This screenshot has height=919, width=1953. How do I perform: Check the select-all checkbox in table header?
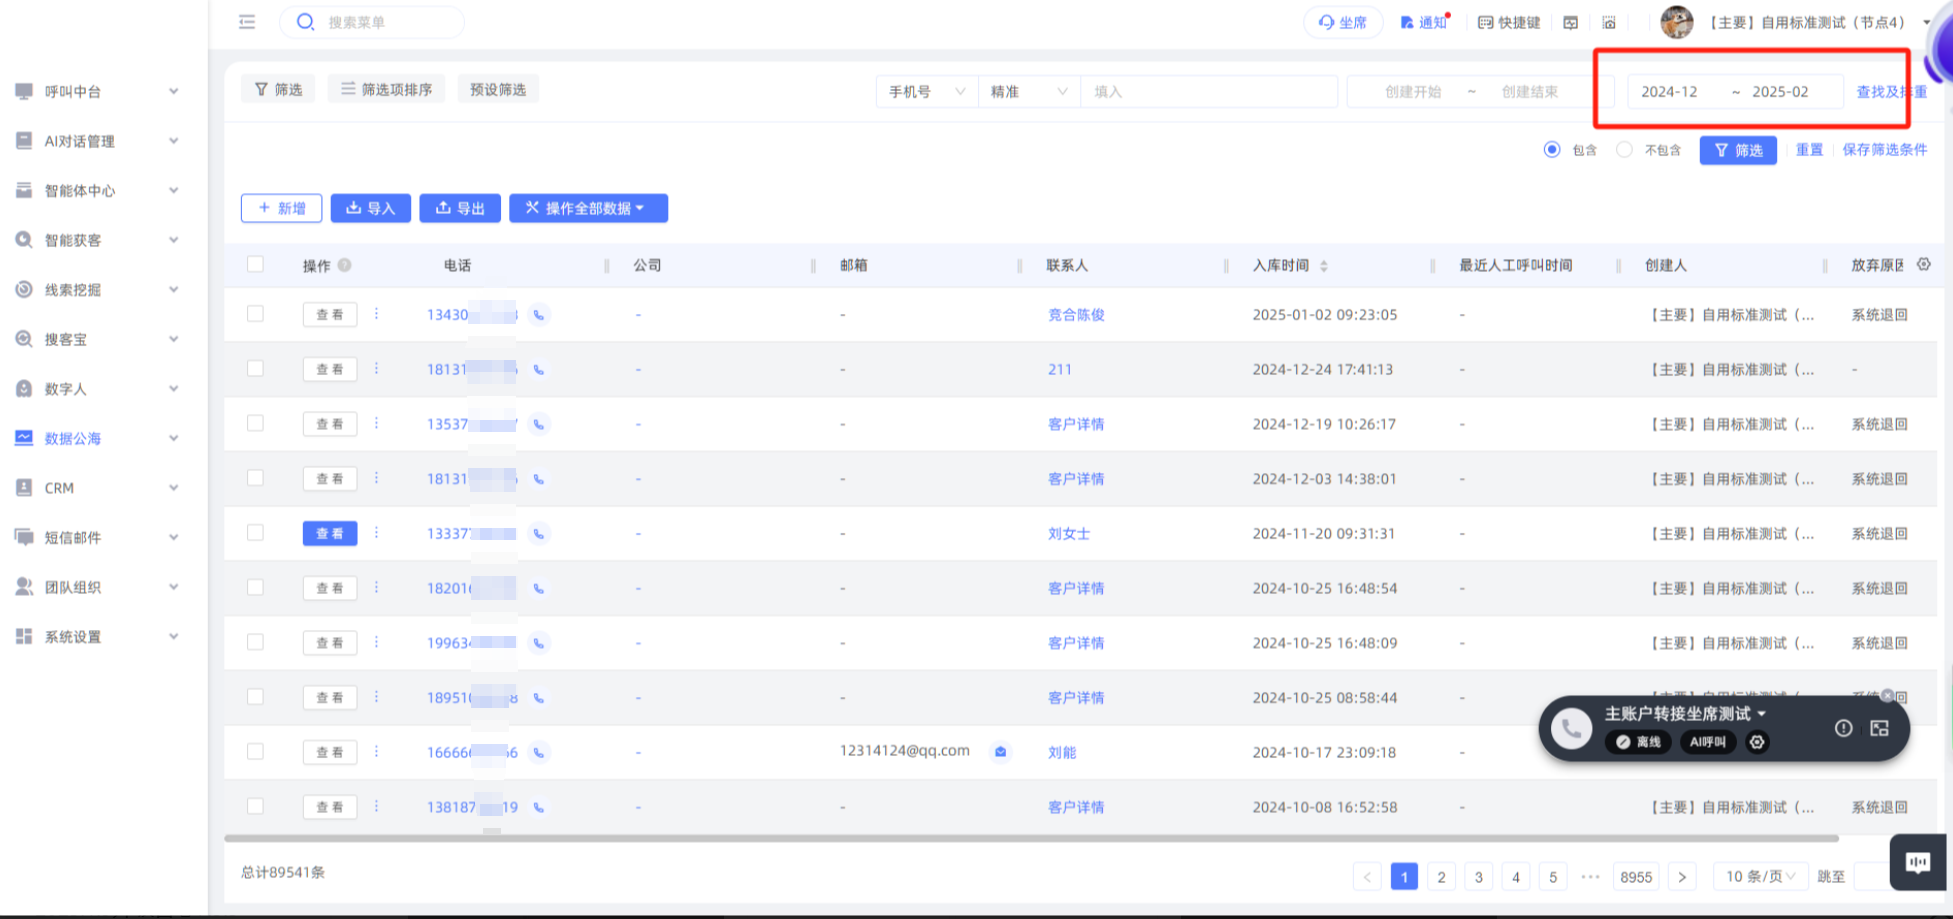[x=256, y=265]
